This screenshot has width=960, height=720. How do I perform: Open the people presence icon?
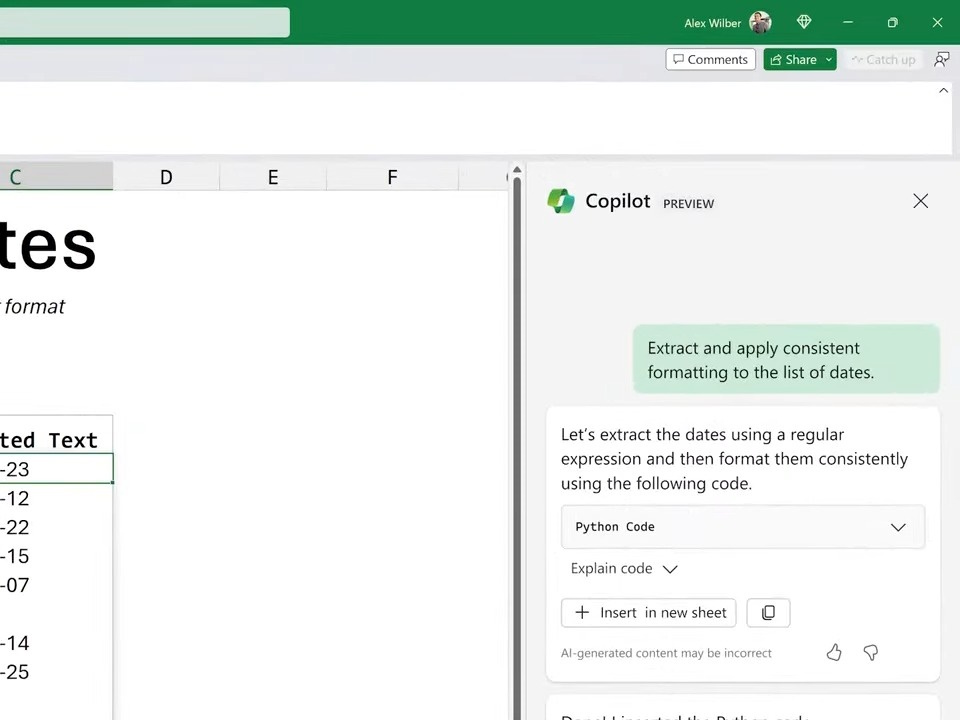point(942,59)
